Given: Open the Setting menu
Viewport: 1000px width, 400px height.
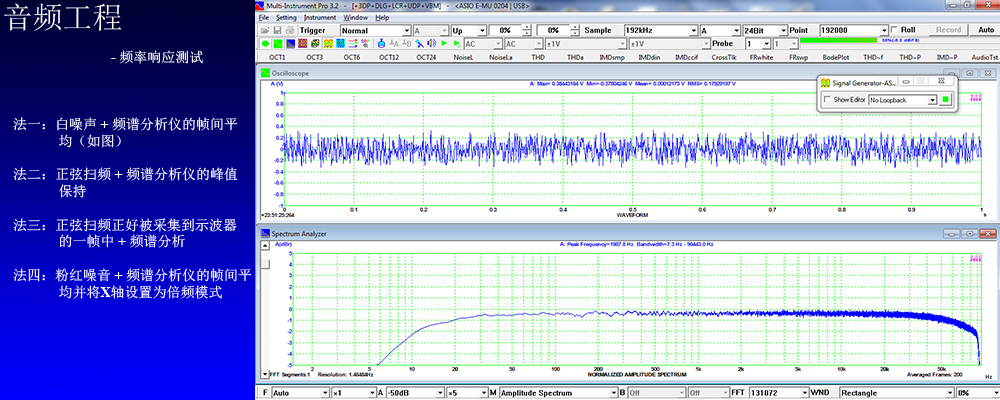Looking at the screenshot, I should click(x=286, y=18).
